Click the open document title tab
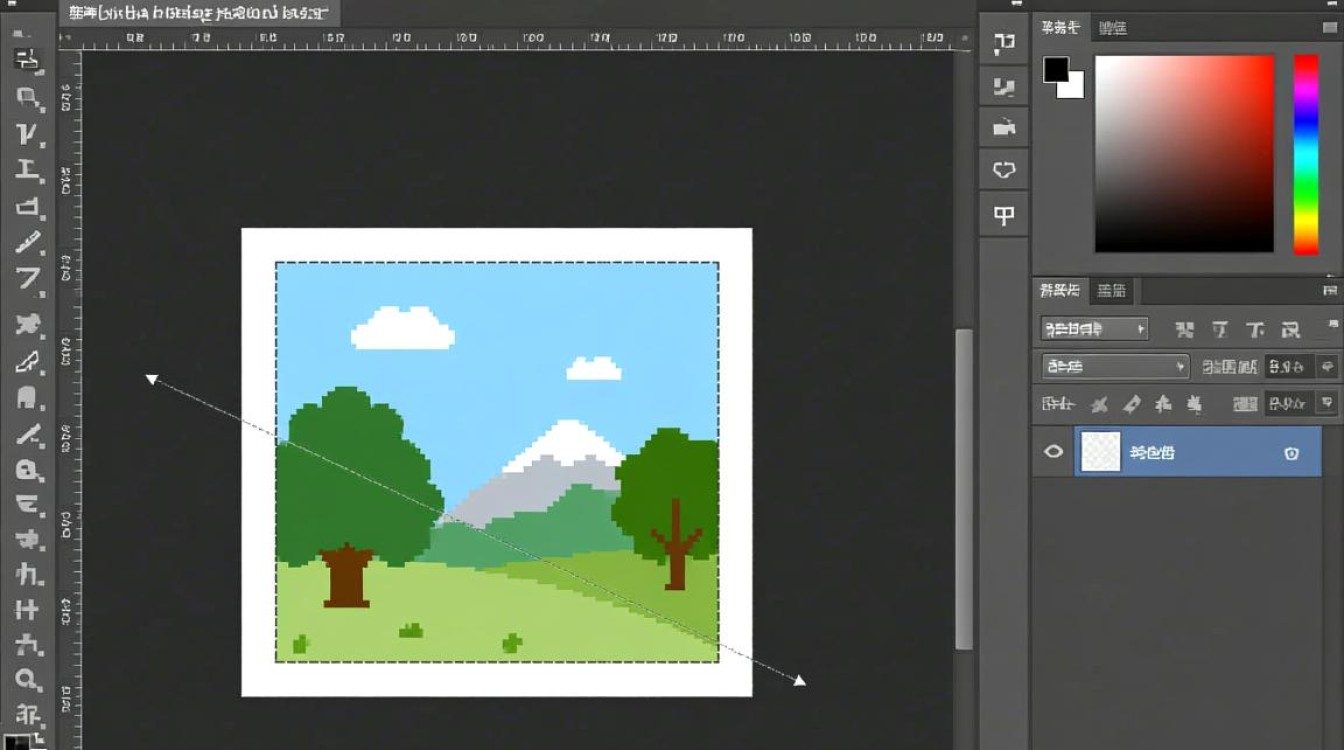Screen dimensions: 1344x750 point(198,14)
